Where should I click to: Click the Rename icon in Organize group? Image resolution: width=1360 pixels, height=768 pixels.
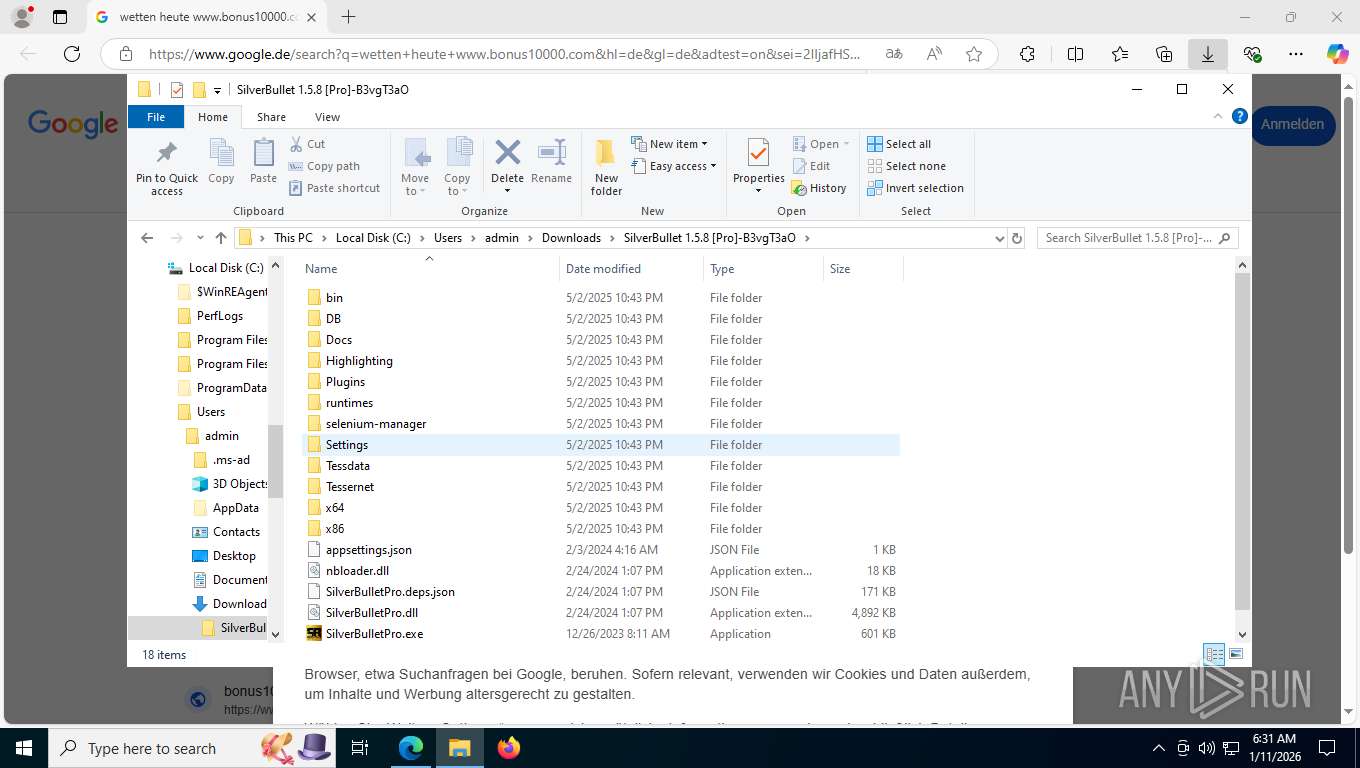click(x=551, y=152)
